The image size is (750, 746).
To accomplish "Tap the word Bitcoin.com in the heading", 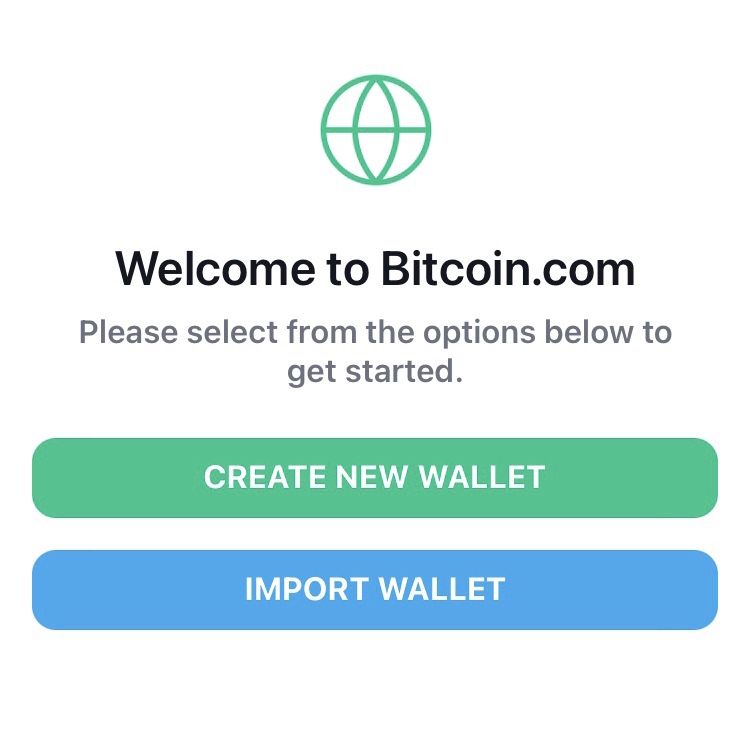I will coord(508,269).
